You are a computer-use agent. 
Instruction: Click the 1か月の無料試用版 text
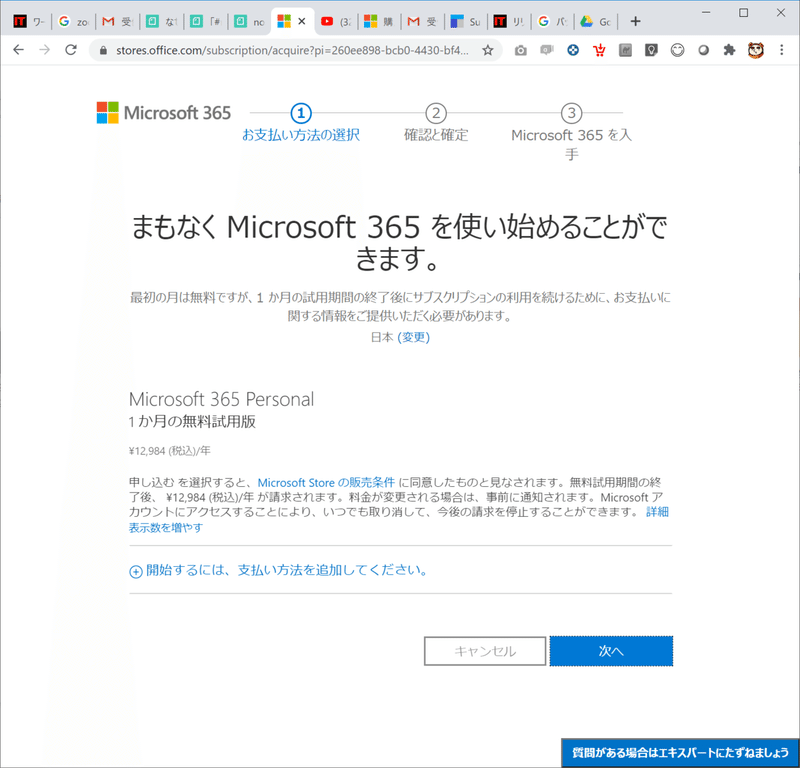coord(192,422)
